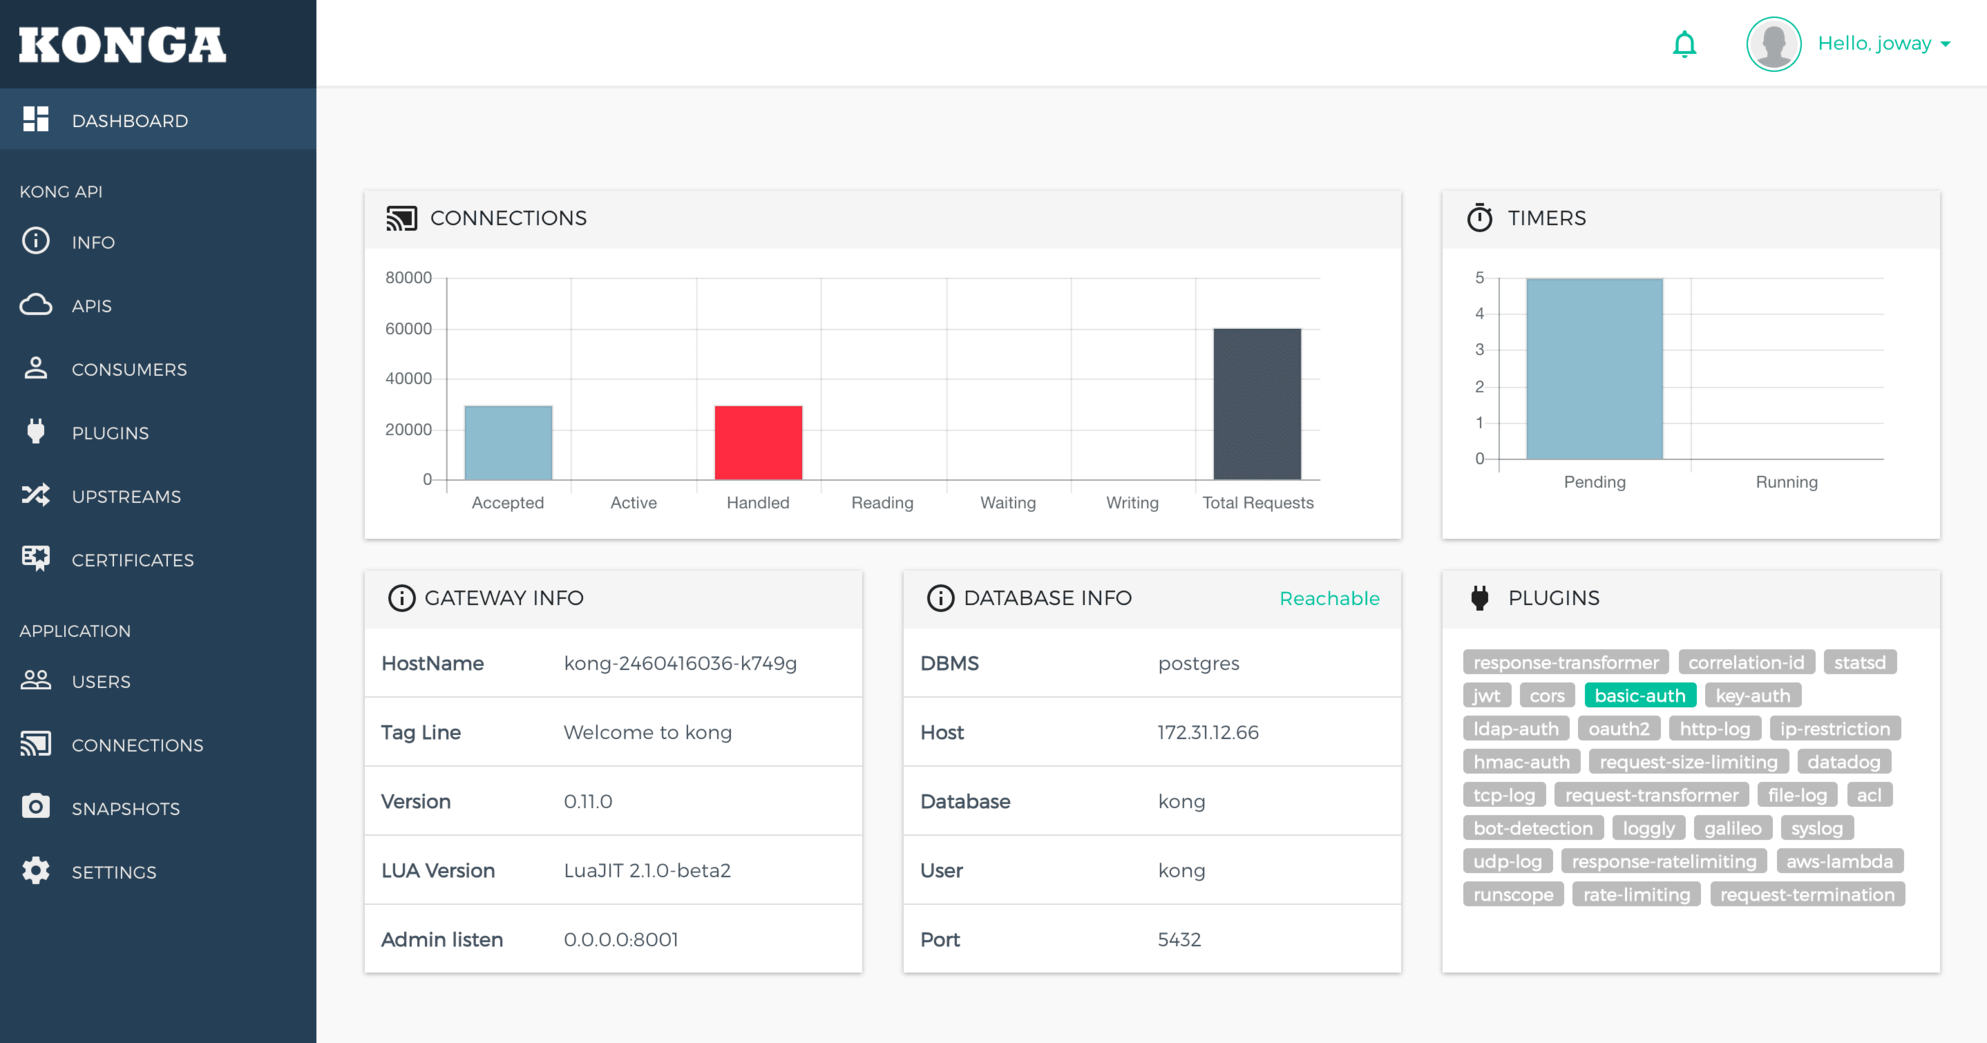
Task: Click the jwt plugin tag
Action: point(1487,695)
